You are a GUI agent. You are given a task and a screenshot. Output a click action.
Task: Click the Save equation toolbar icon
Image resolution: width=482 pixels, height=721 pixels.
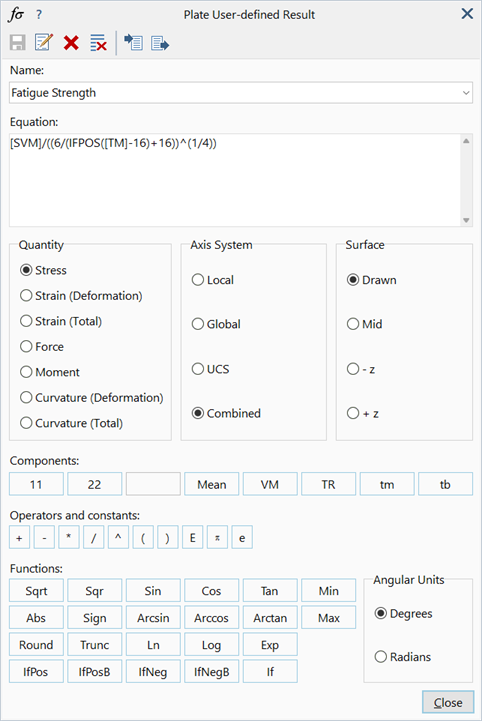pos(18,43)
